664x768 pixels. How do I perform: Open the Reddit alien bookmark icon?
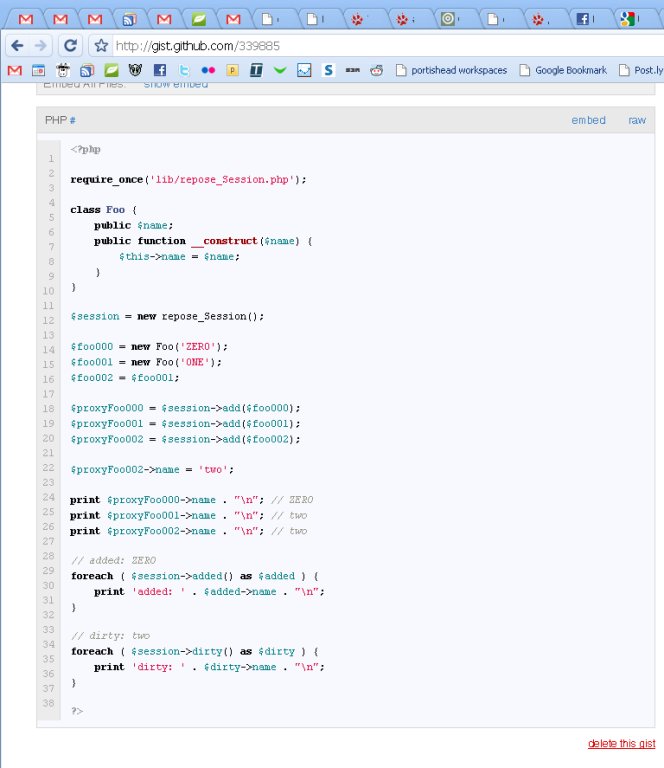coord(376,70)
